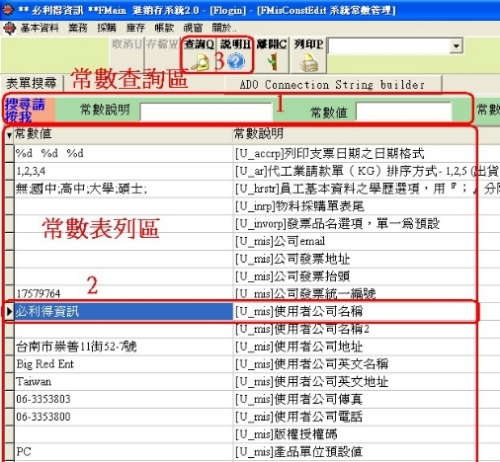This screenshot has width=500, height=462.
Task: Open the toolbar combo box dropdown arrow
Action: coord(456,46)
